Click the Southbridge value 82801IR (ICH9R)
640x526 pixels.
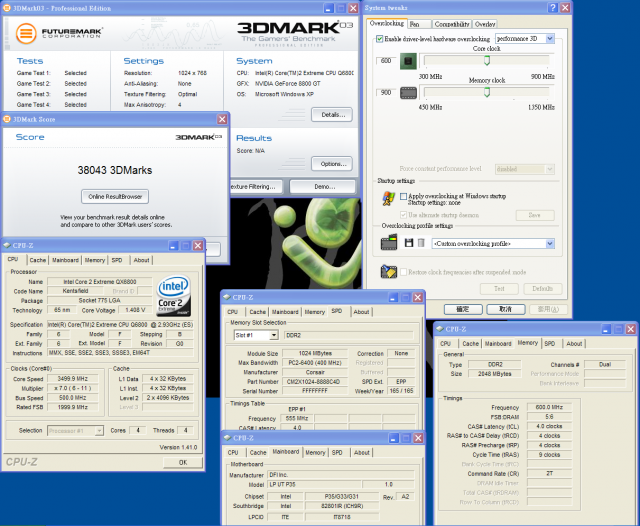(x=342, y=506)
